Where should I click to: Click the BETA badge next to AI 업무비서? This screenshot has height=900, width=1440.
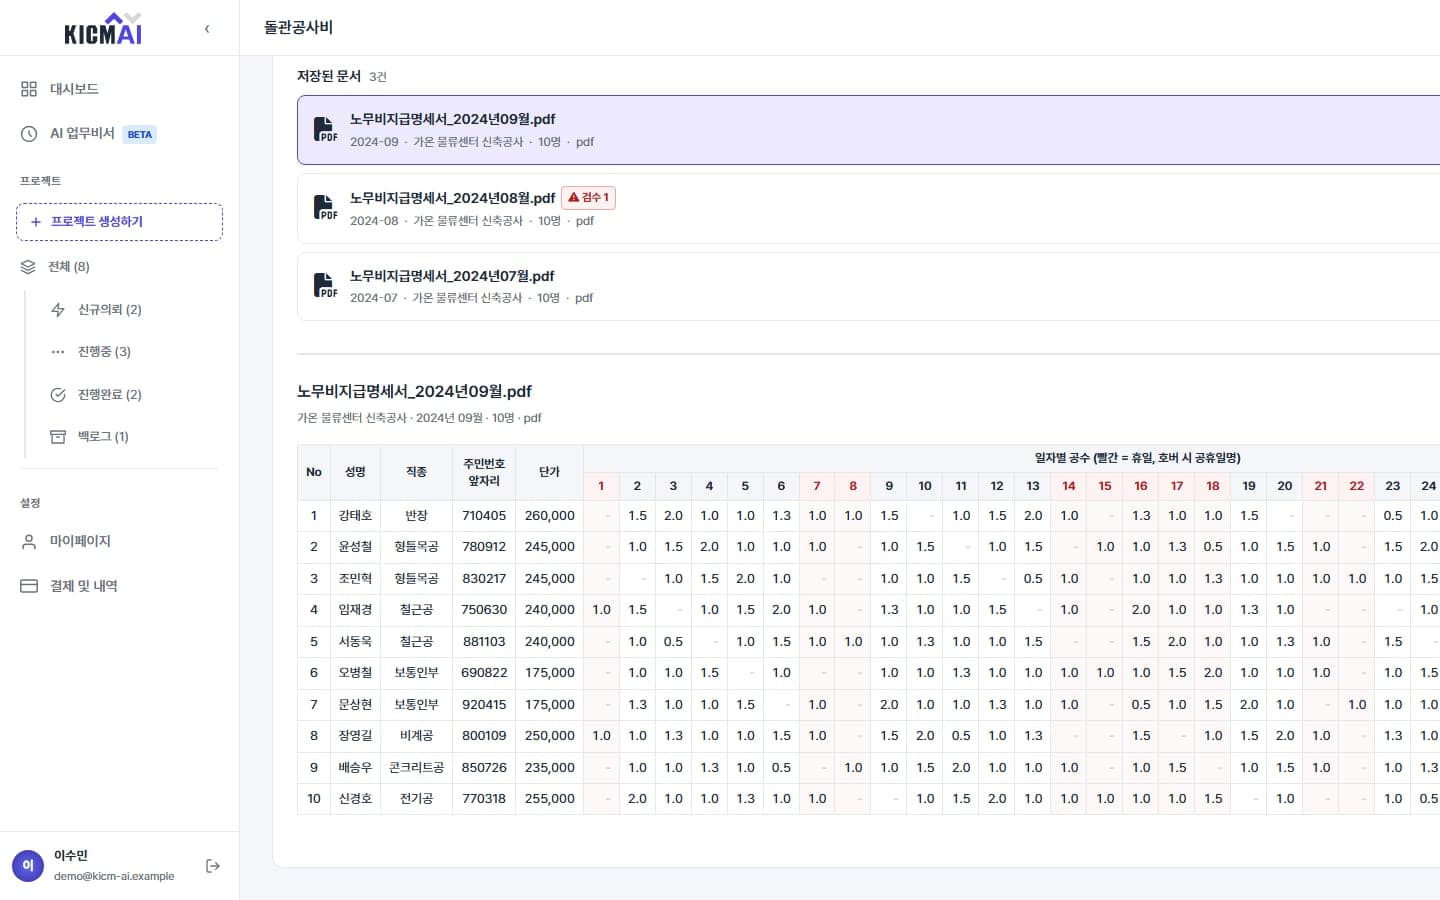point(140,134)
